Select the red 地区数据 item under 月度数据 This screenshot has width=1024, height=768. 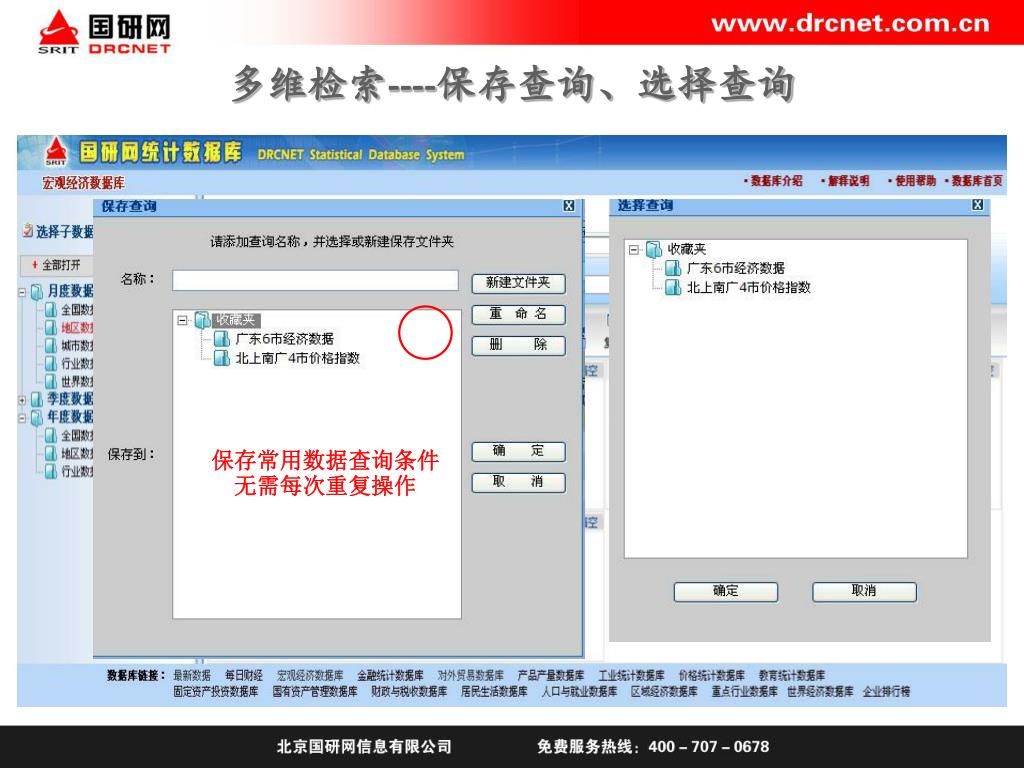(x=78, y=328)
